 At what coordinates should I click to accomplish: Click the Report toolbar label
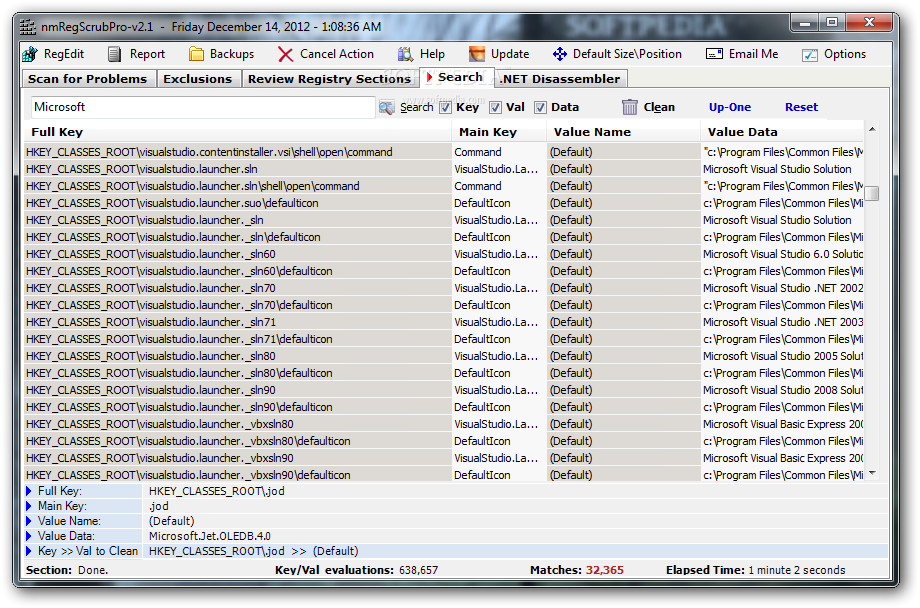147,54
